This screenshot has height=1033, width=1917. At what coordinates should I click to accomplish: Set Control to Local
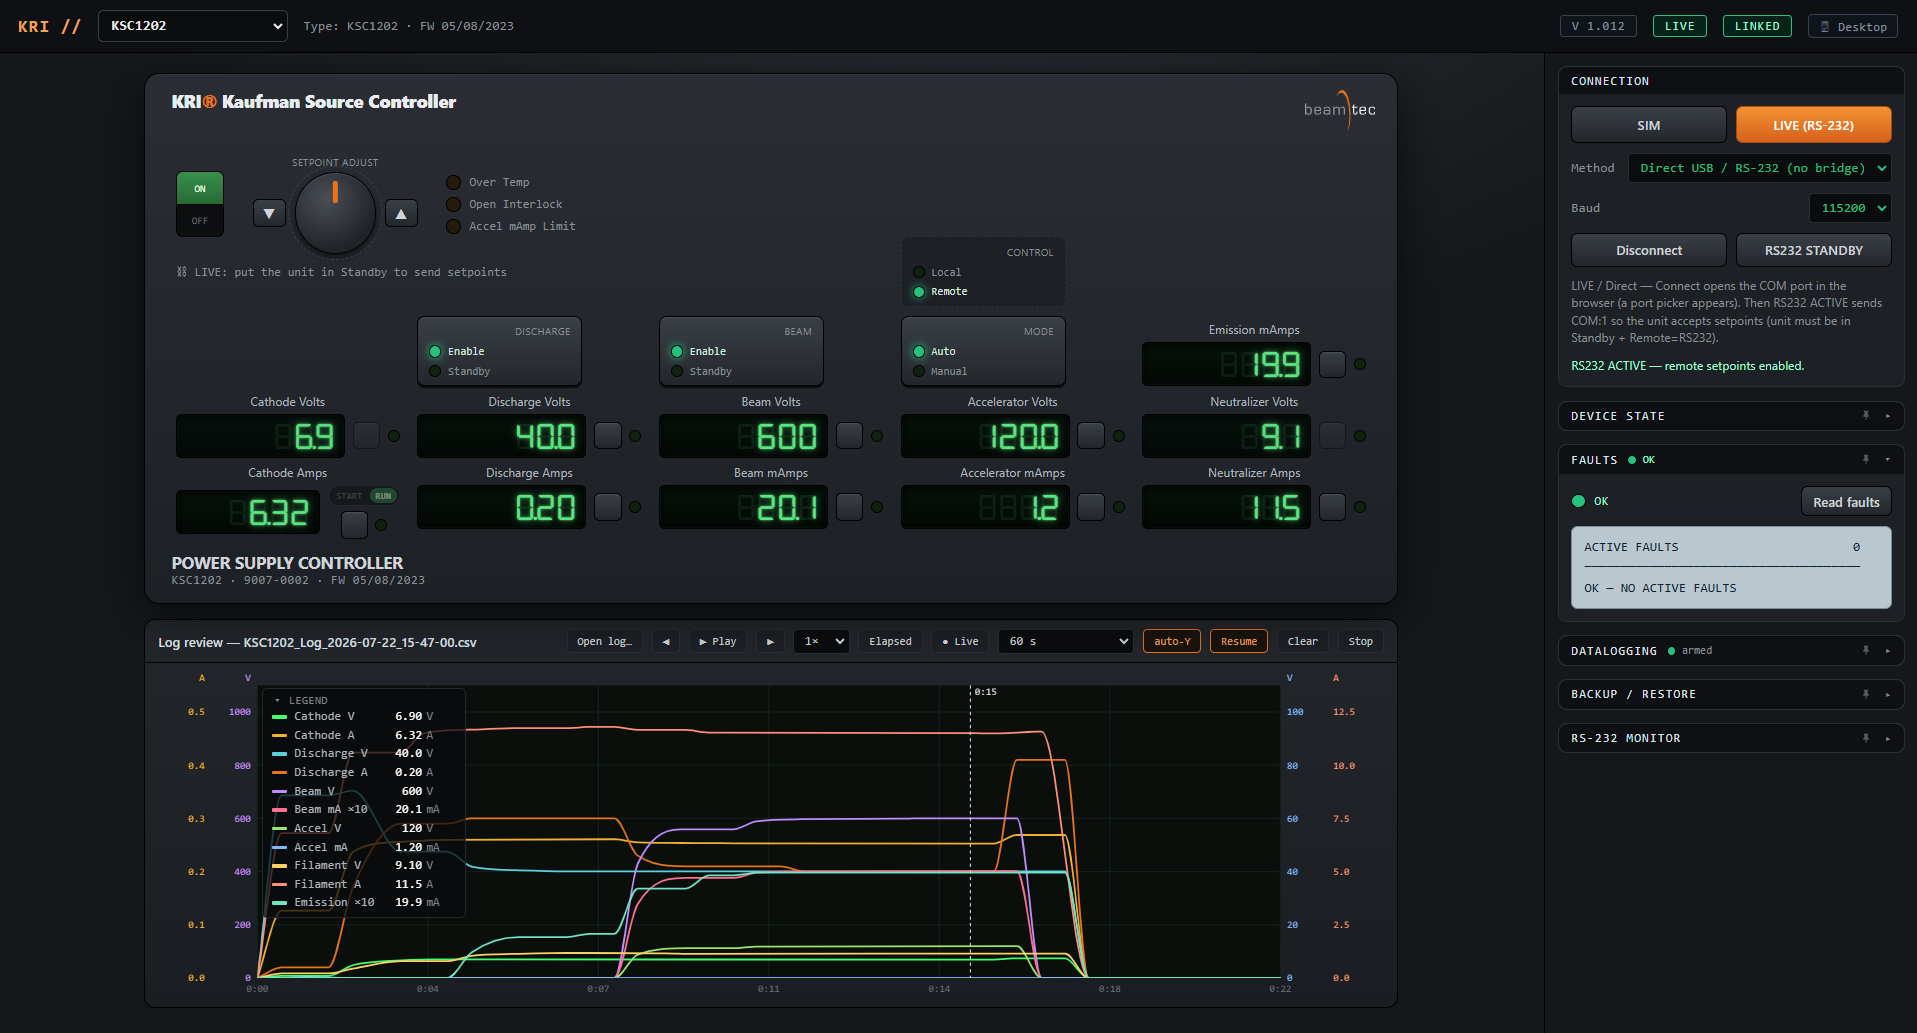pos(937,272)
